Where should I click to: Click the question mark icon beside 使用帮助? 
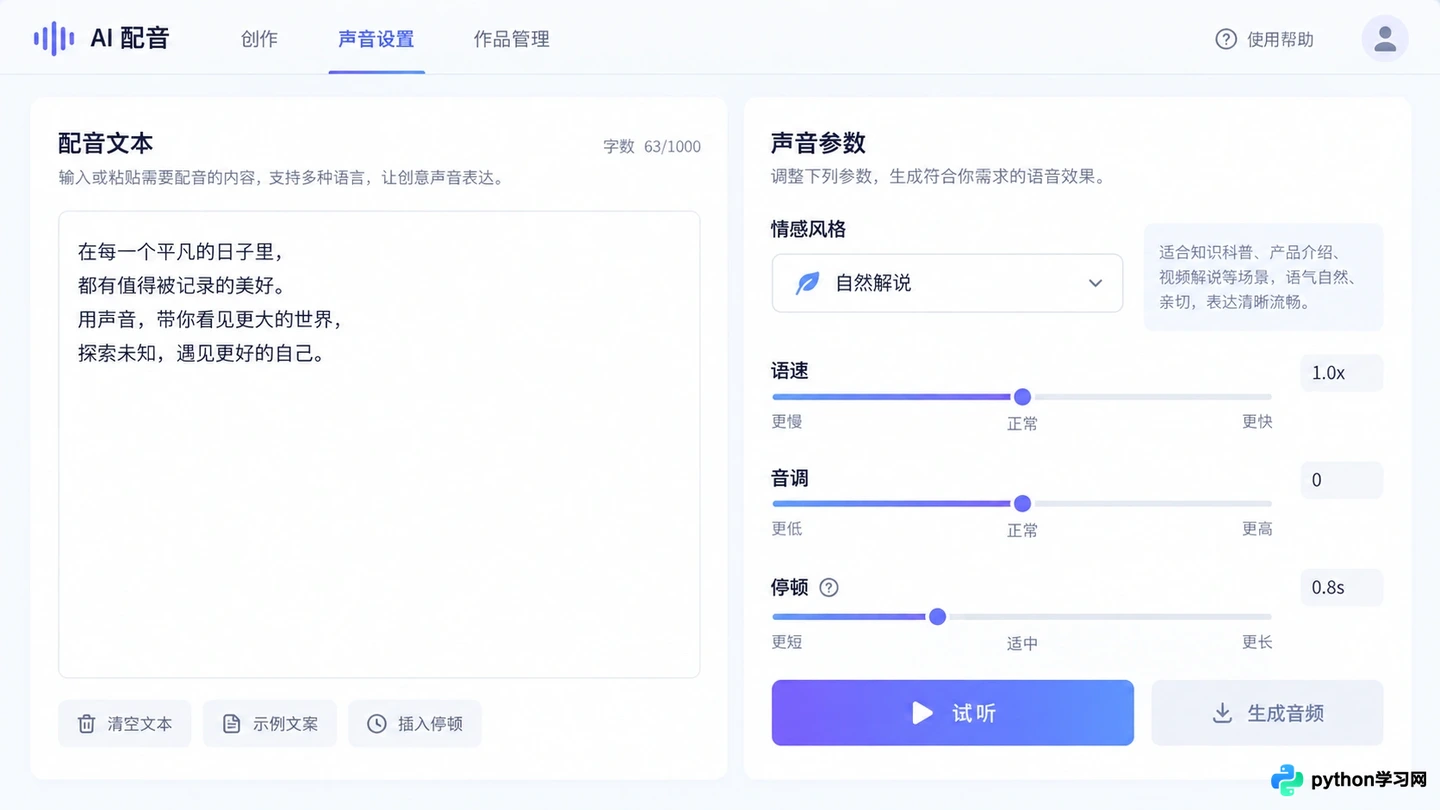[1226, 39]
